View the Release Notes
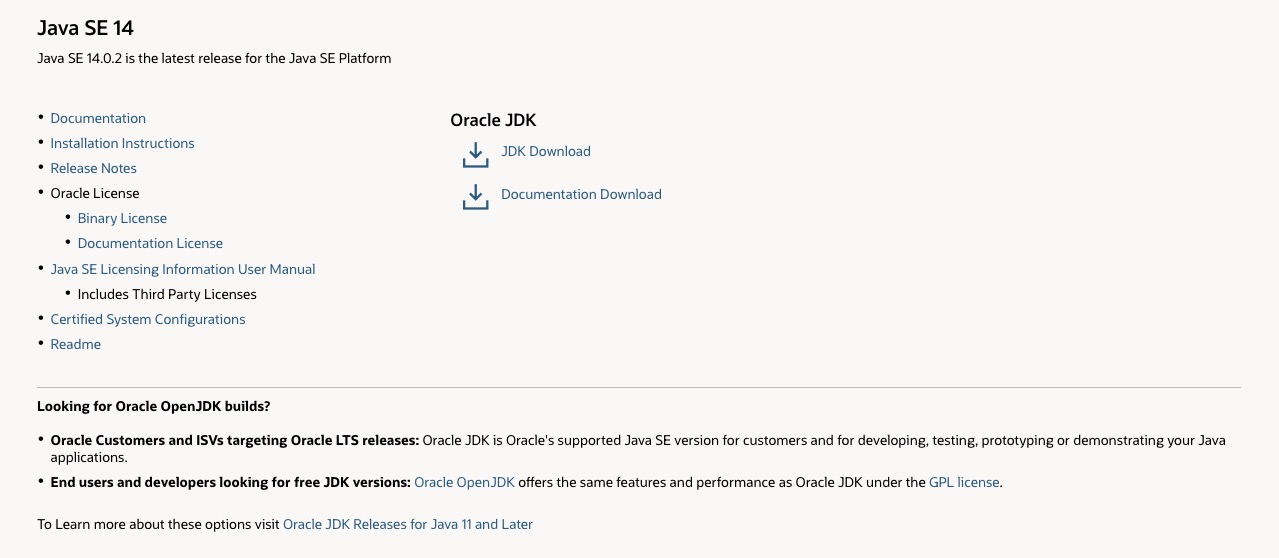 coord(93,168)
